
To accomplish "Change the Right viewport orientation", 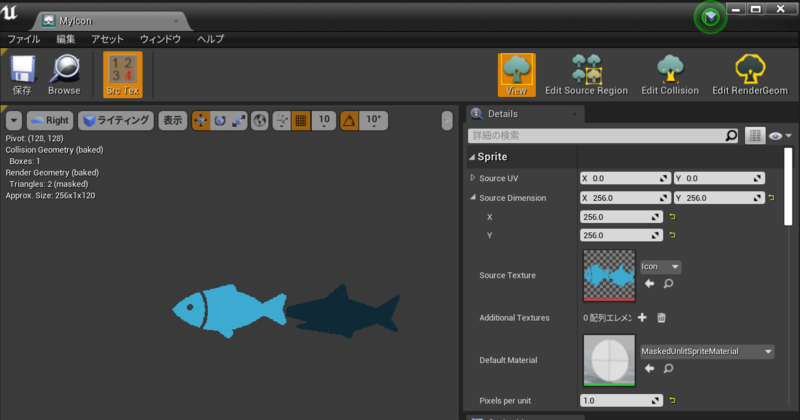I will click(x=50, y=121).
